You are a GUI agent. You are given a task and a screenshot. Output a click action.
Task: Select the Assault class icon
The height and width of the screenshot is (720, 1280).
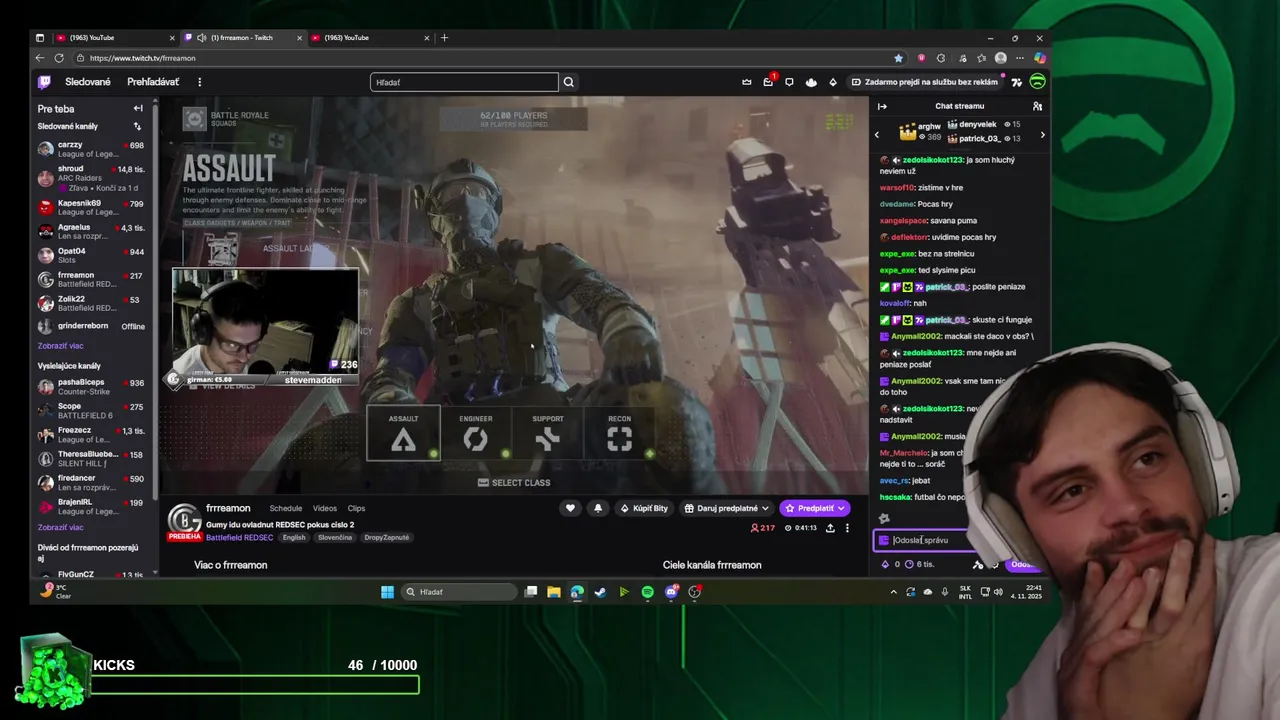[403, 433]
